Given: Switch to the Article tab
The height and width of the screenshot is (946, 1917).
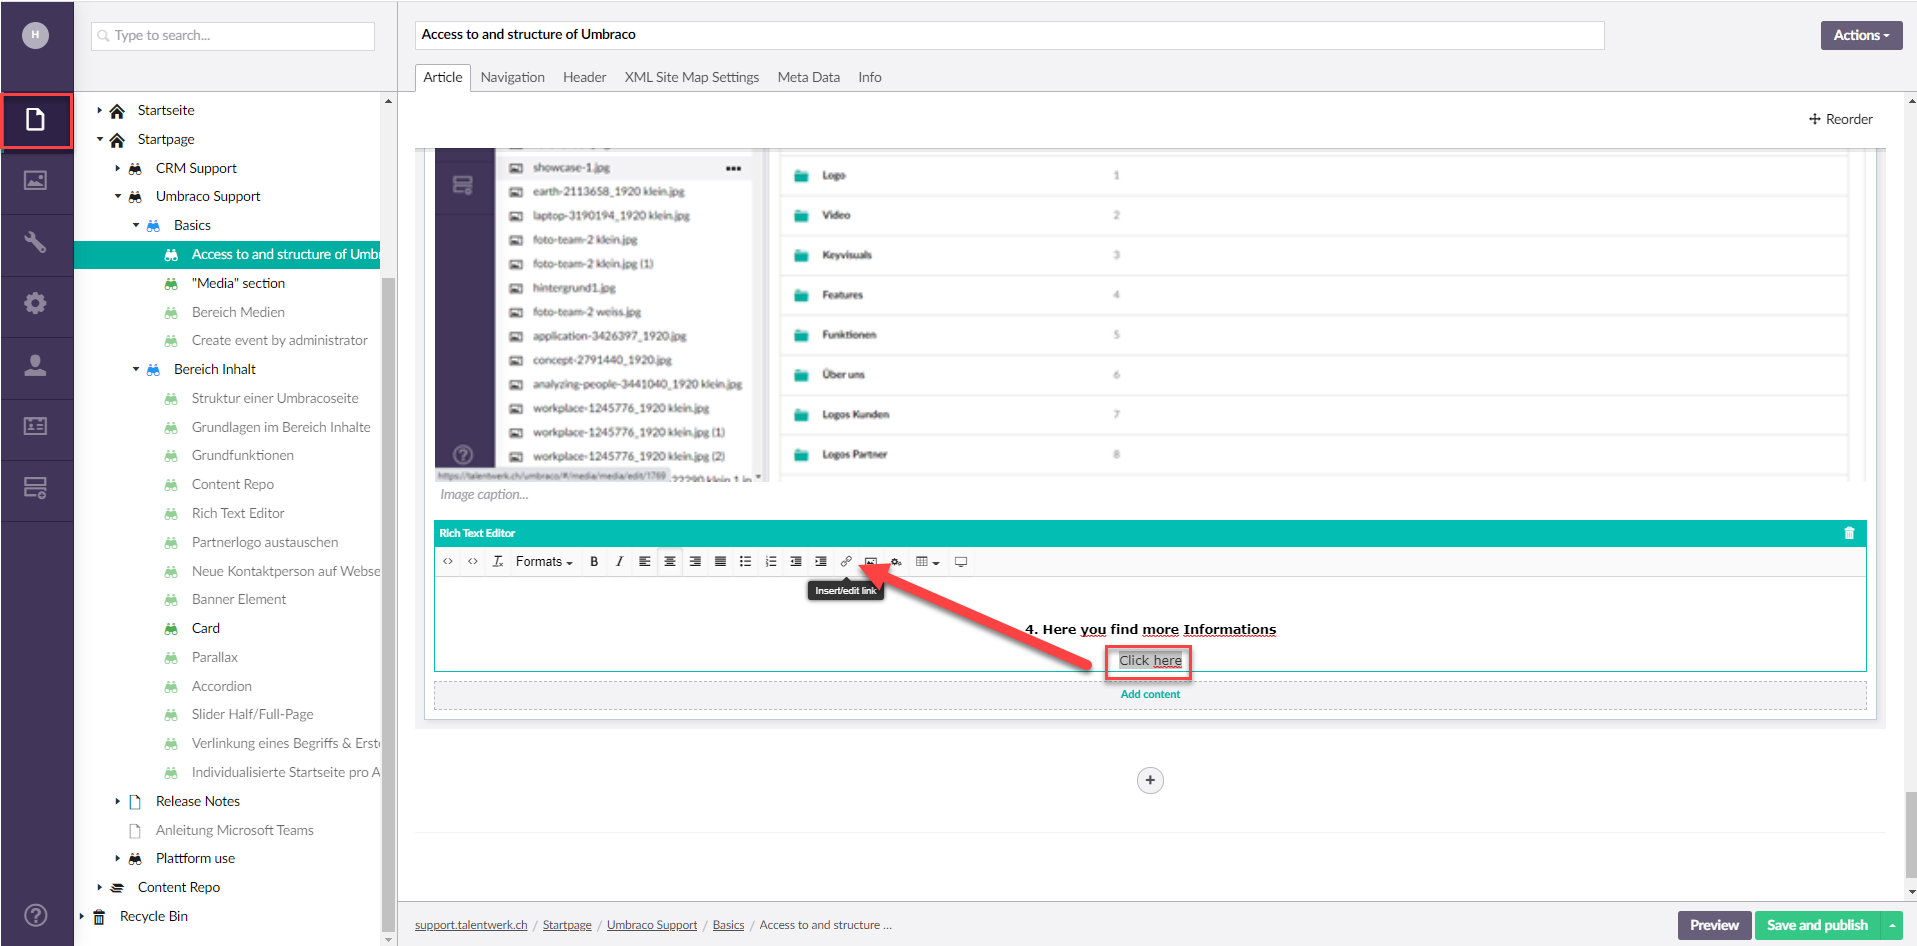Looking at the screenshot, I should (x=443, y=77).
